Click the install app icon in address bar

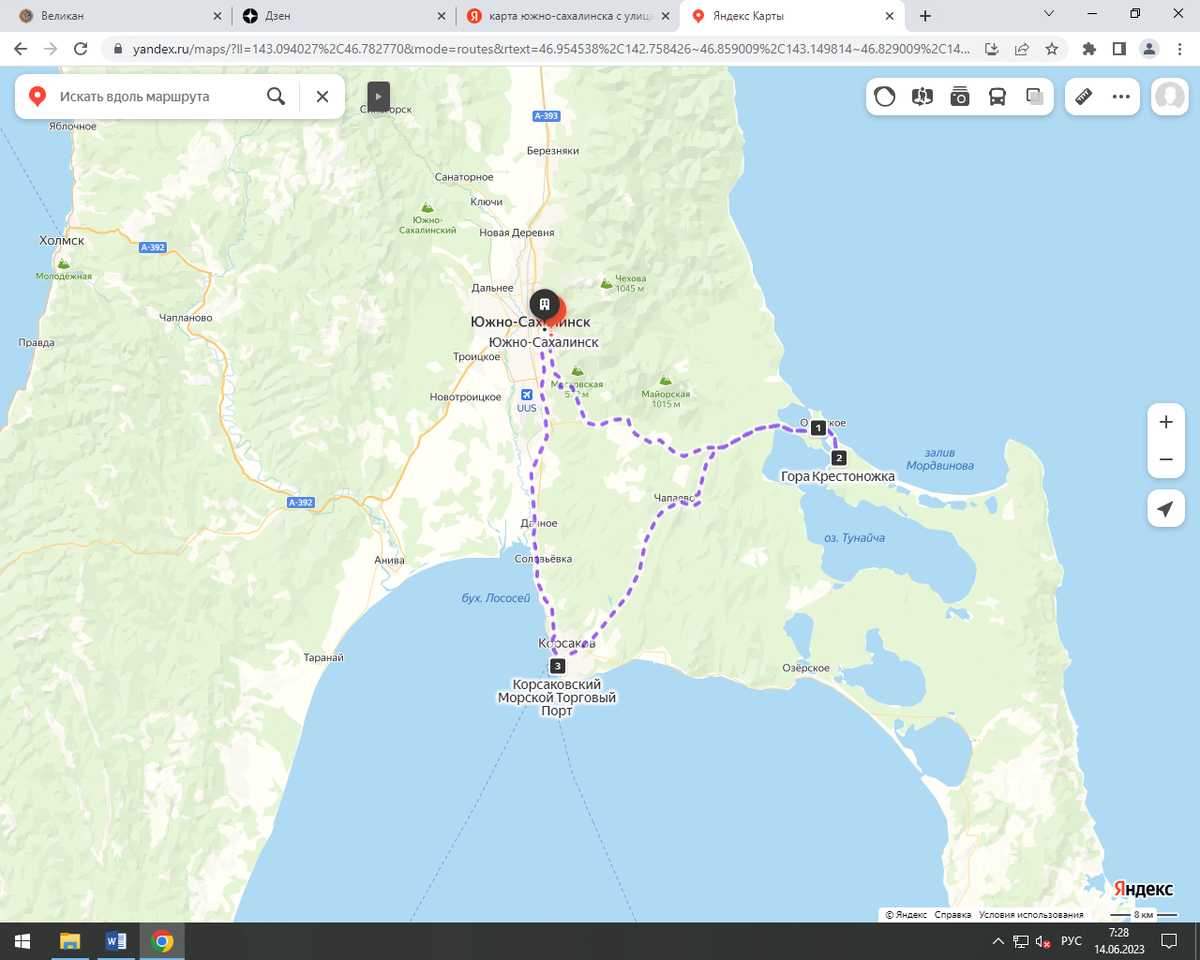(x=992, y=48)
